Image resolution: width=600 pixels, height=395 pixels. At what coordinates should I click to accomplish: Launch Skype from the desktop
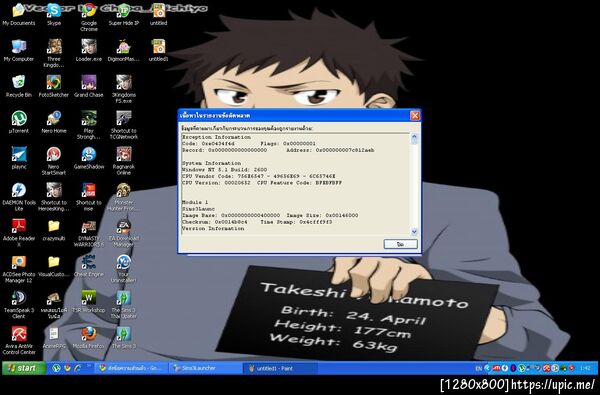[x=54, y=15]
